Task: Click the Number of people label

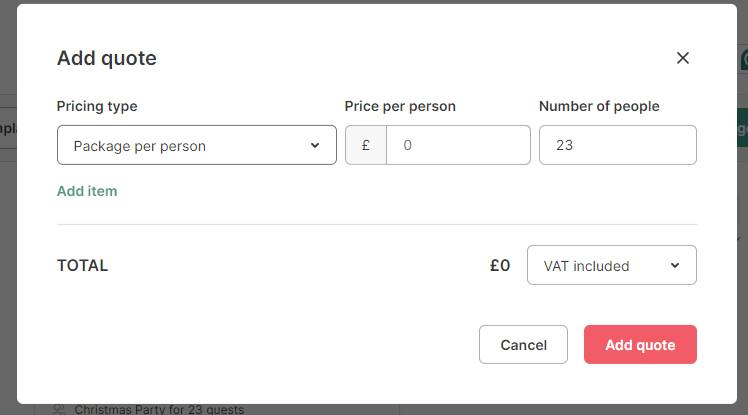Action: coord(599,106)
